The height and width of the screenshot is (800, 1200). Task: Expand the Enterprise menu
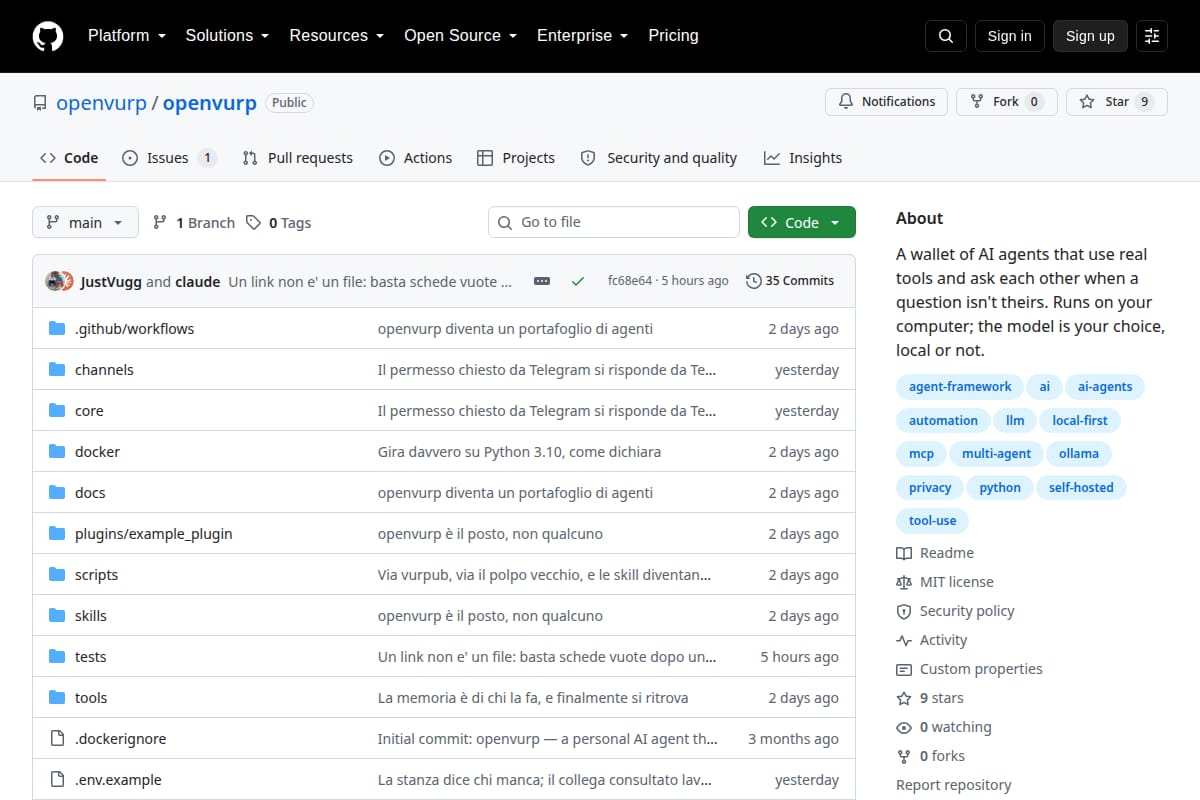click(x=582, y=36)
